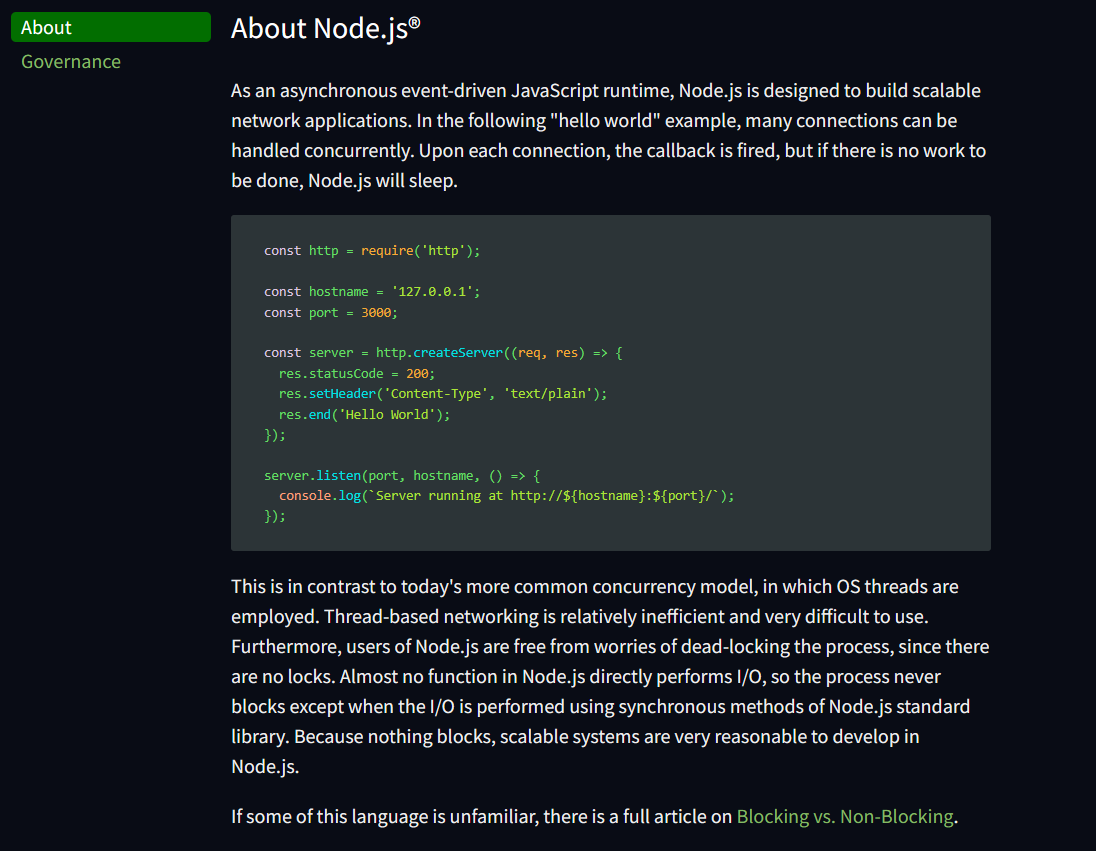Click the res.end('Hello World') line

(x=365, y=414)
